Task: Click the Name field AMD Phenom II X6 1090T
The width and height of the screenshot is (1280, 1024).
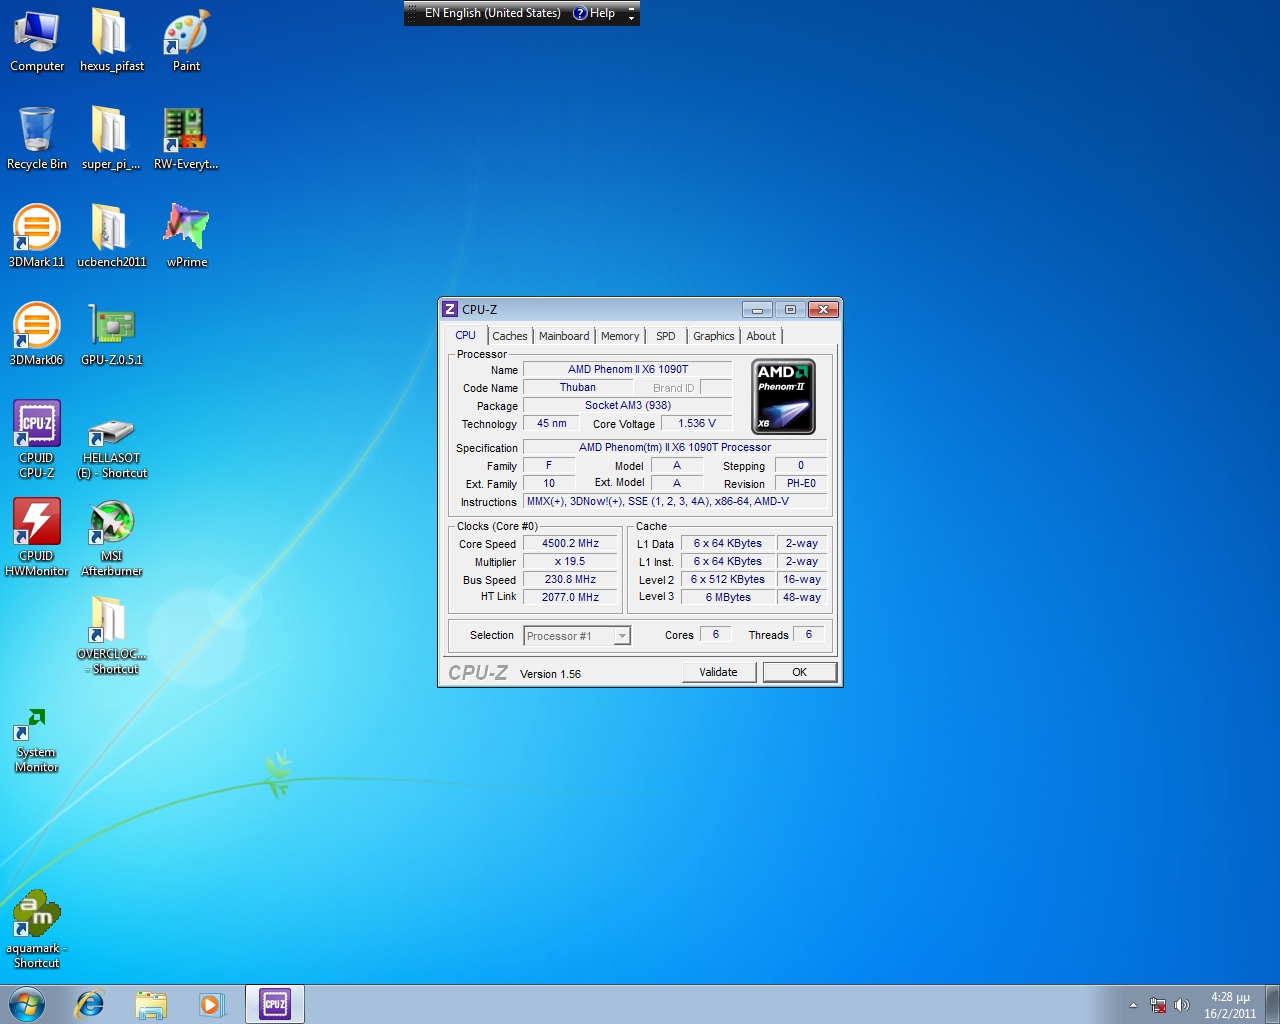Action: pos(628,370)
